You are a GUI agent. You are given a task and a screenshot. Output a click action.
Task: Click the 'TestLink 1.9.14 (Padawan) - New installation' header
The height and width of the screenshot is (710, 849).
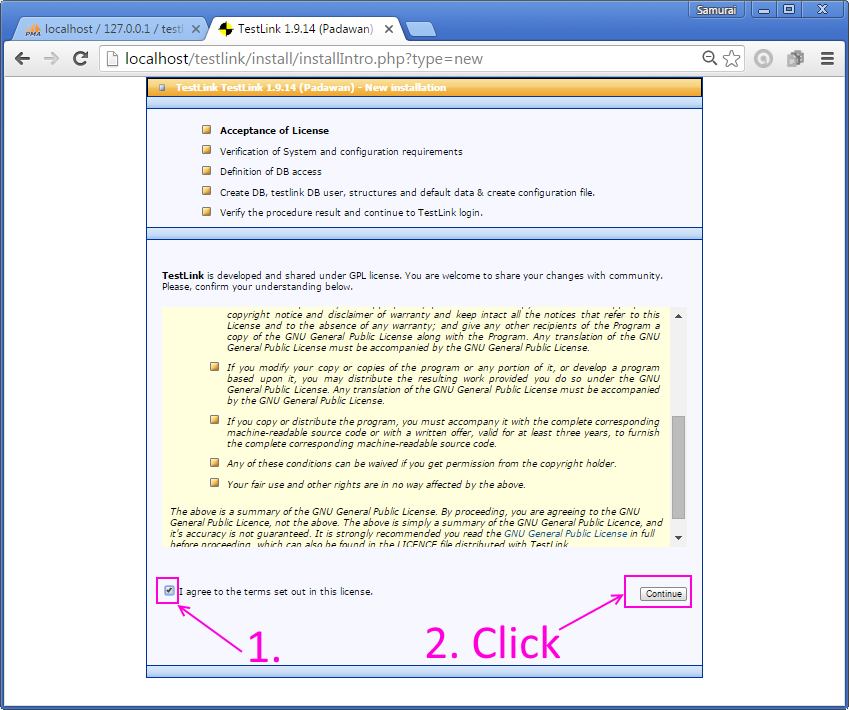(x=311, y=88)
